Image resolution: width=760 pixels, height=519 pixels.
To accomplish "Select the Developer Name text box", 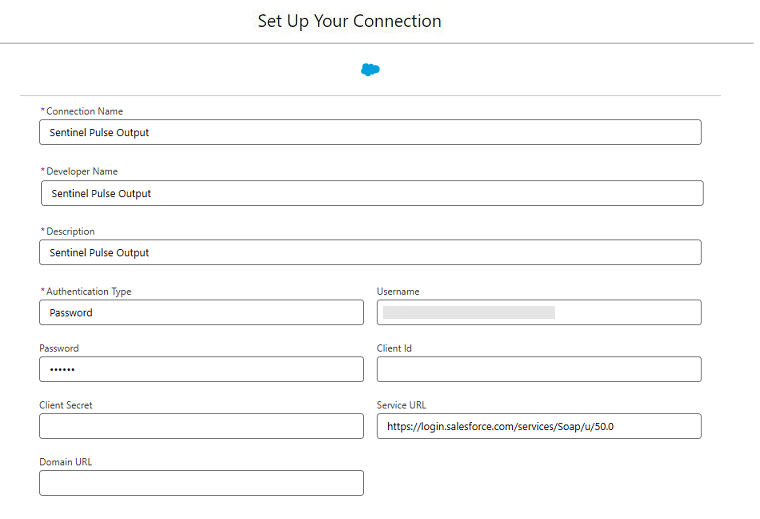I will pyautogui.click(x=372, y=193).
